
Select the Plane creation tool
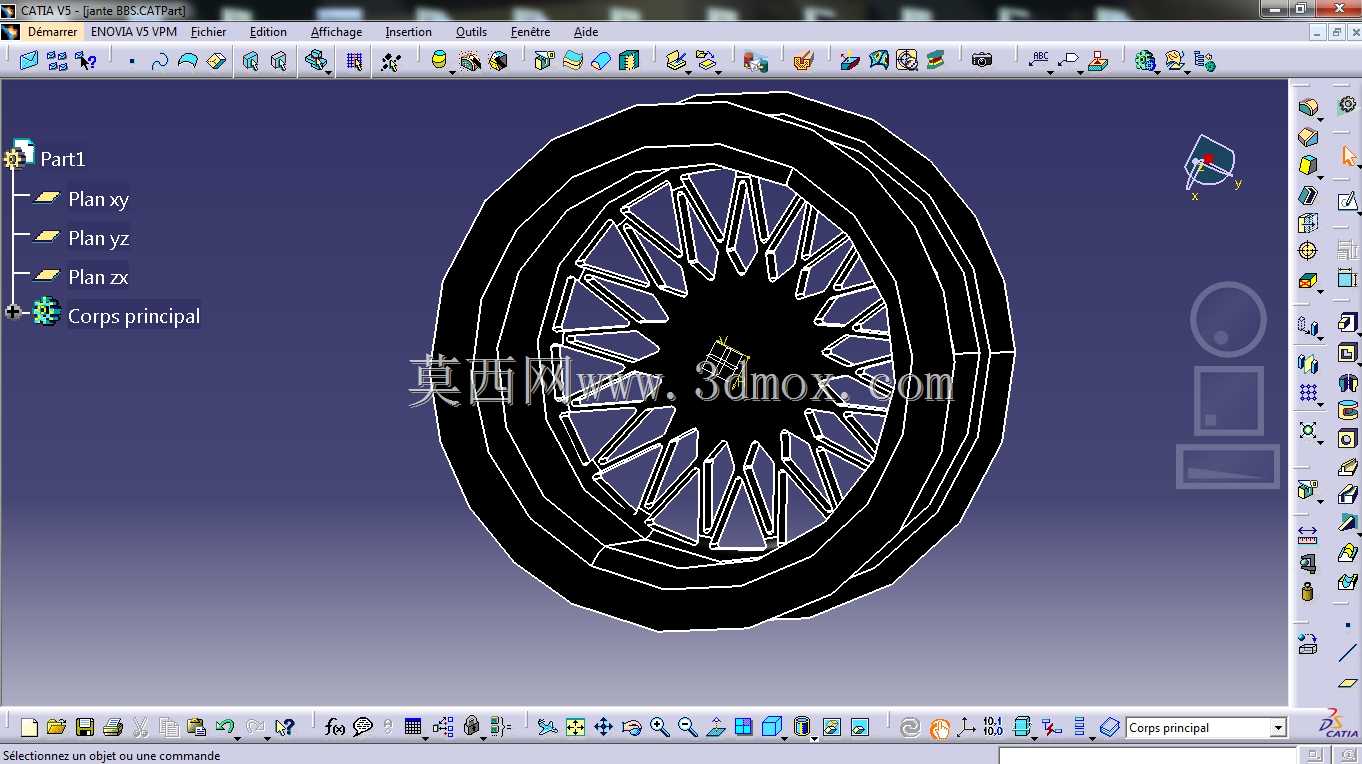(1347, 683)
